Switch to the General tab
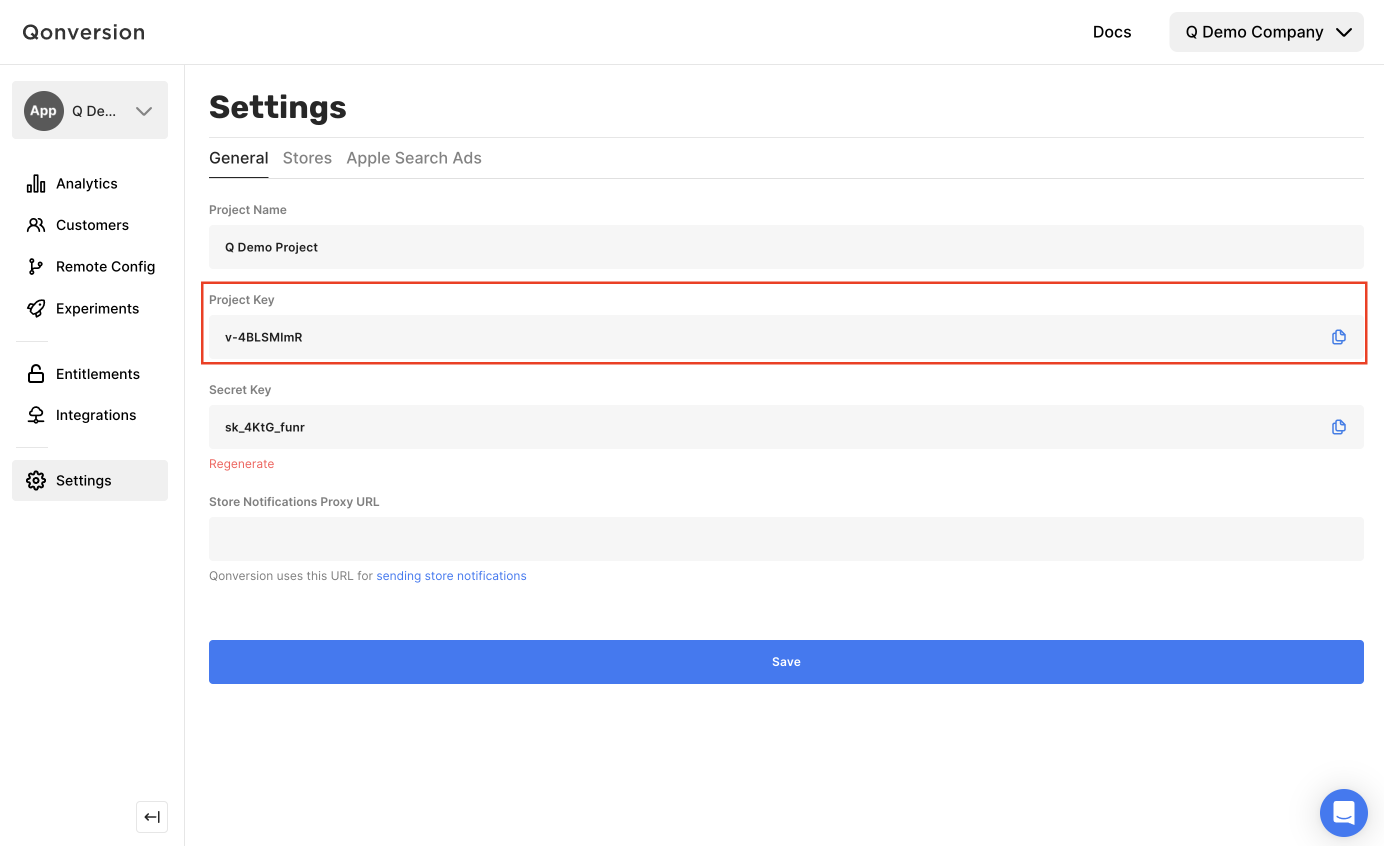 (x=238, y=158)
